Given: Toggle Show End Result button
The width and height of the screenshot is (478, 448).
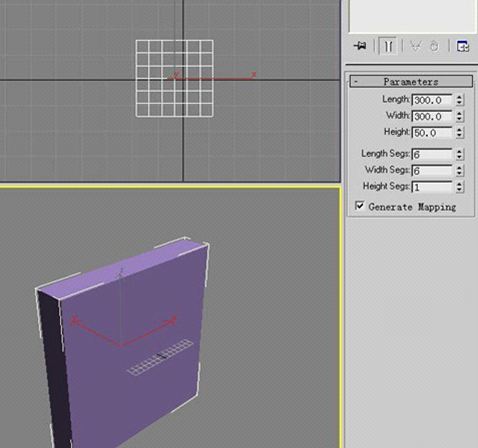Looking at the screenshot, I should click(x=388, y=46).
